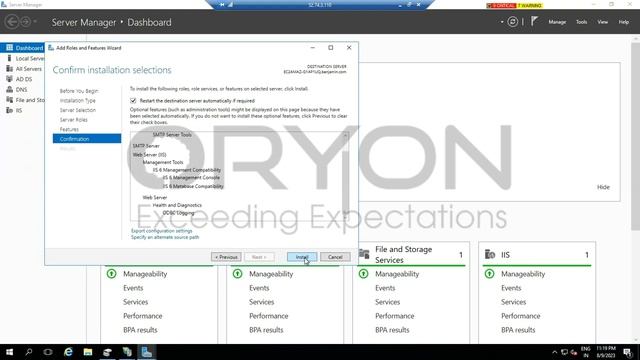640x360 pixels.
Task: Open DNS in sidebar
Action: [x=17, y=89]
